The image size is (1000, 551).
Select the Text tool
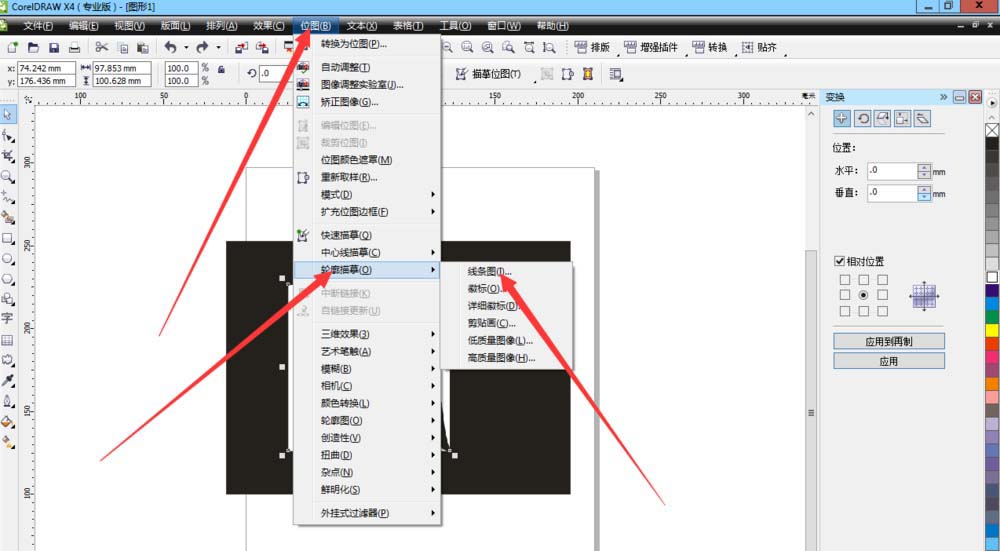(x=8, y=320)
